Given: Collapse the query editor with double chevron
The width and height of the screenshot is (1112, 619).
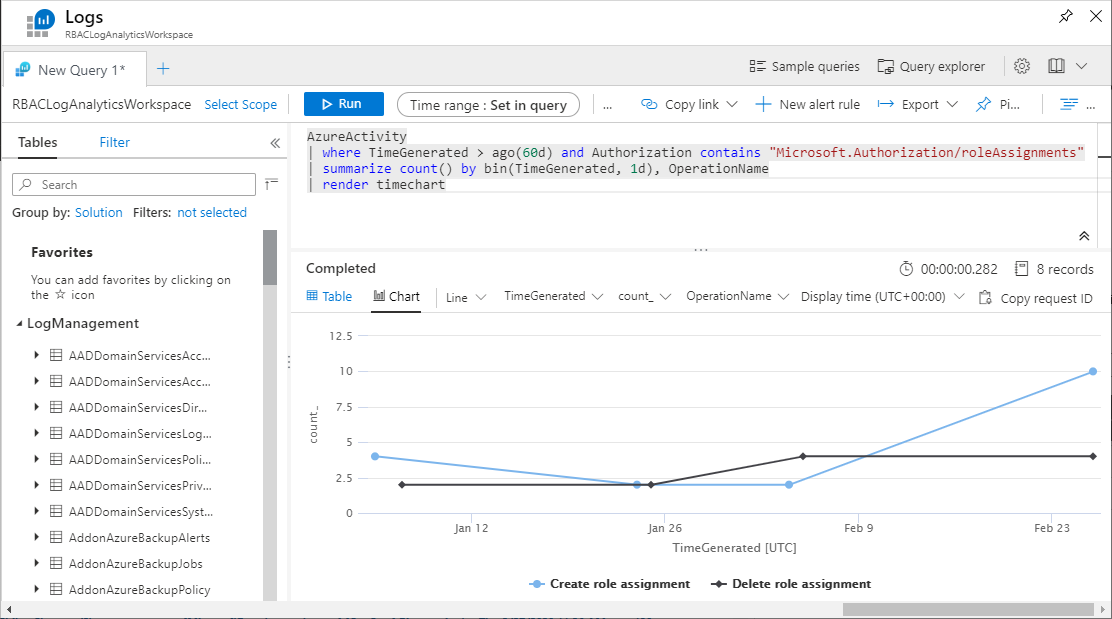Looking at the screenshot, I should tap(1083, 236).
